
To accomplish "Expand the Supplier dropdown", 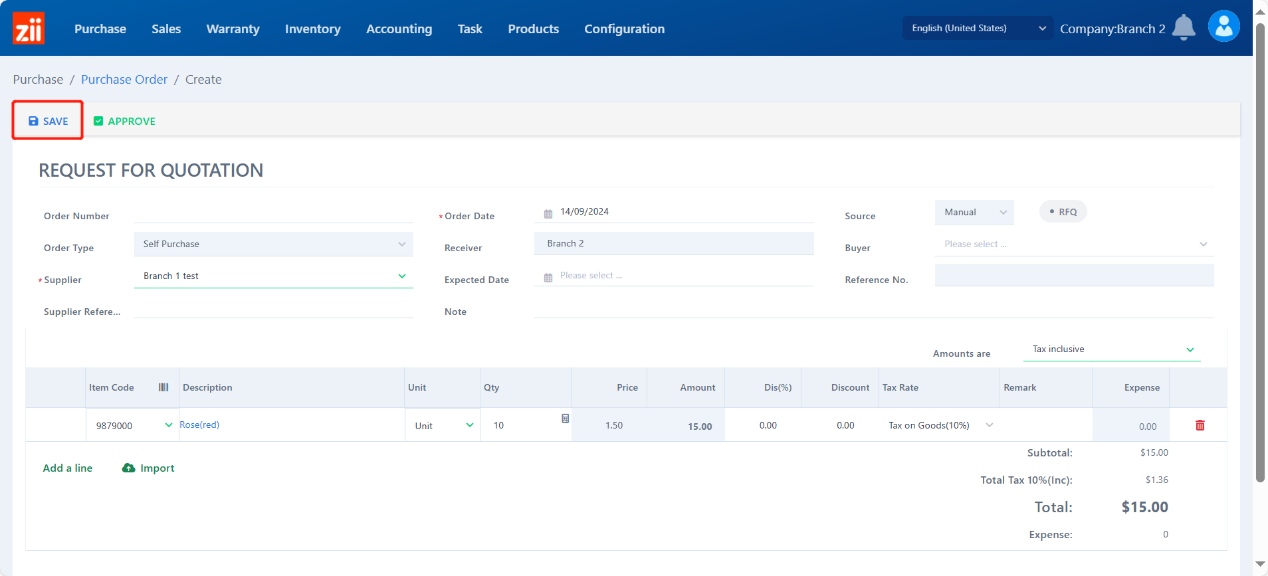I will pos(402,276).
